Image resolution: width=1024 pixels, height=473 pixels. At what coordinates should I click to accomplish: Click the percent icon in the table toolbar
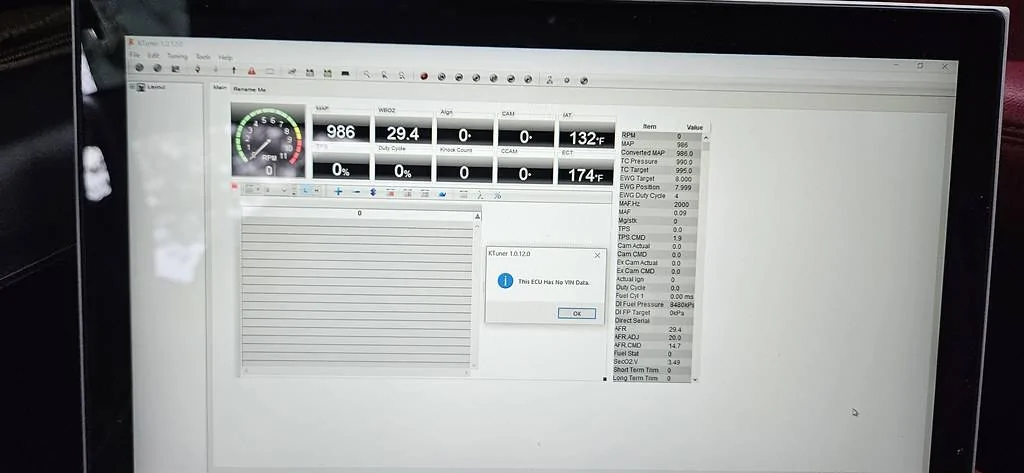(497, 195)
